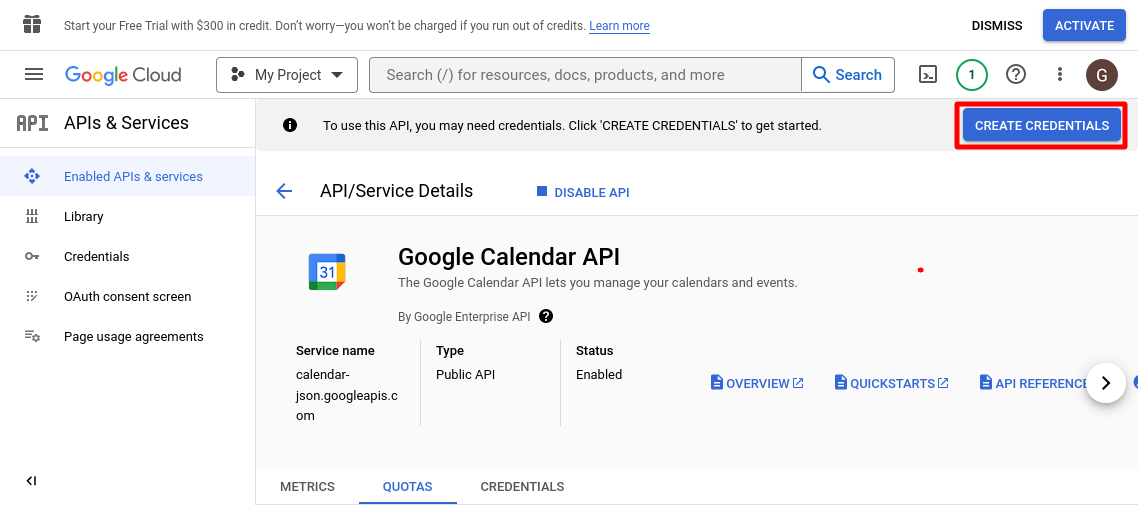Screen dimensions: 1138x505
Task: Click the help icon beside Google Enterprise API
Action: [546, 316]
